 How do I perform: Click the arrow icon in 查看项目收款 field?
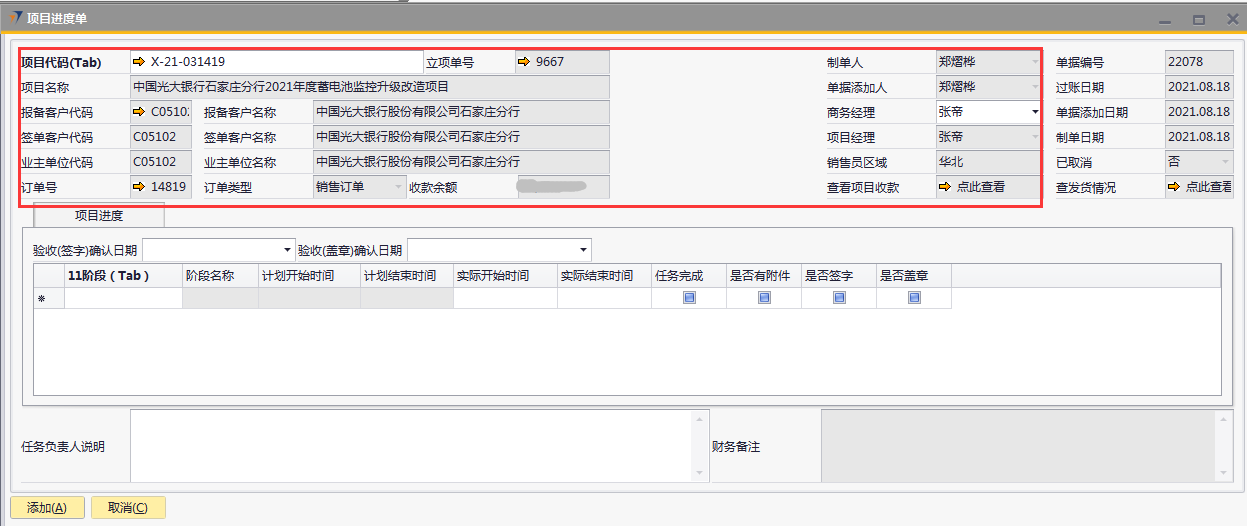click(946, 187)
